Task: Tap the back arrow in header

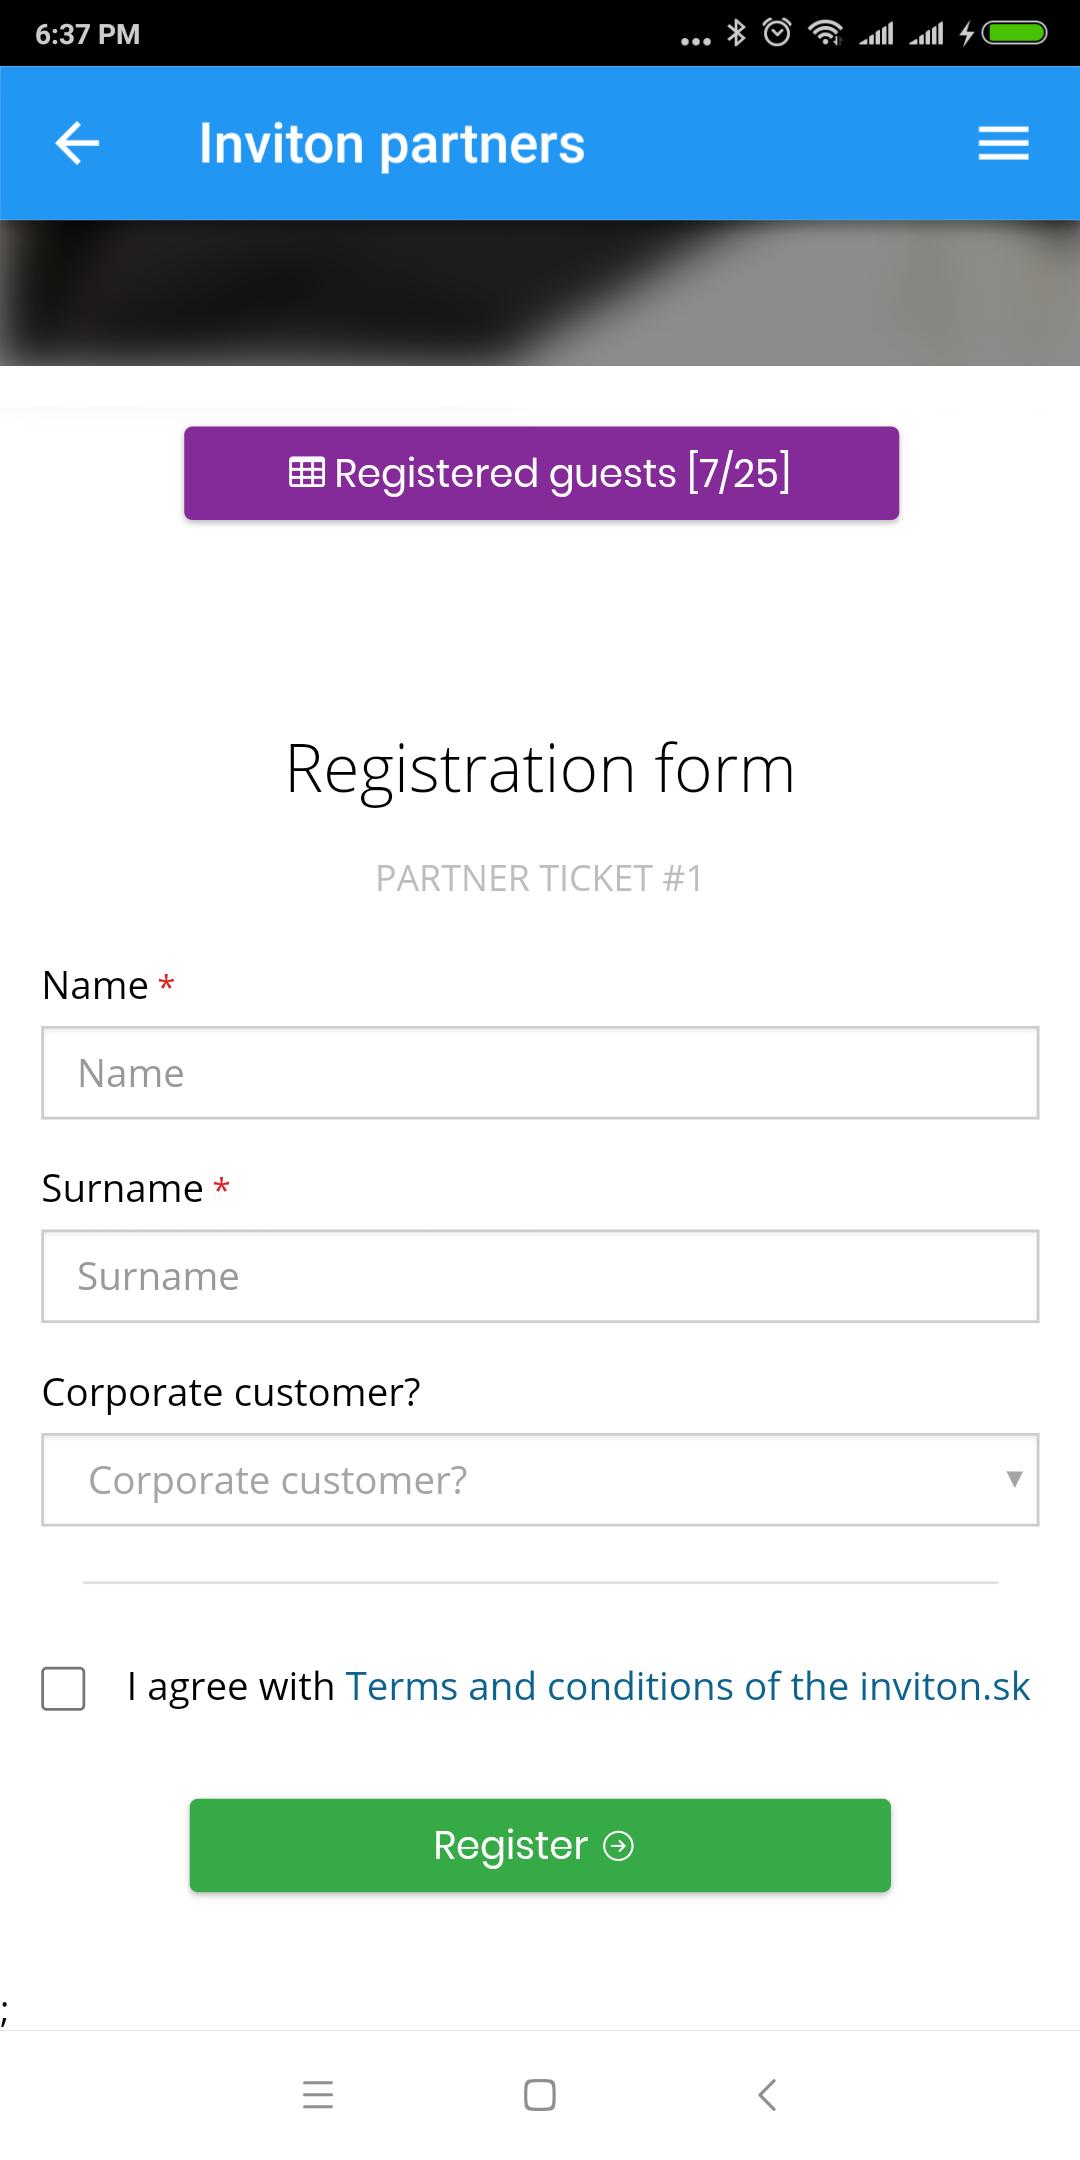Action: (77, 143)
